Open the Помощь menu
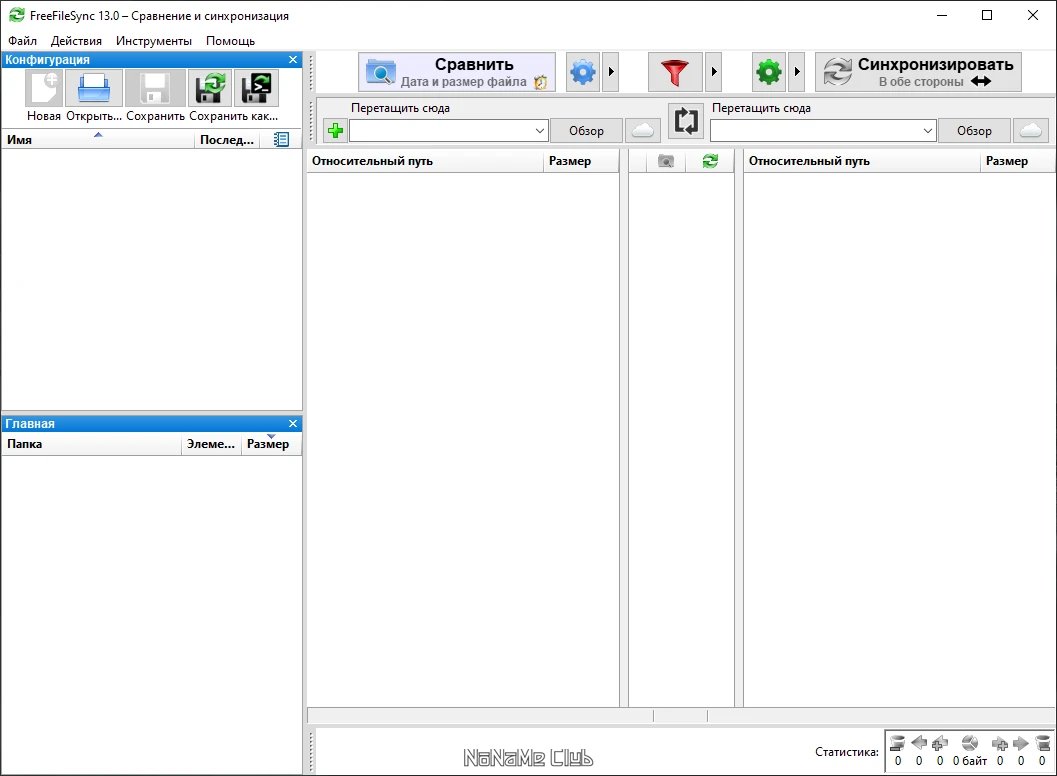 click(x=231, y=41)
